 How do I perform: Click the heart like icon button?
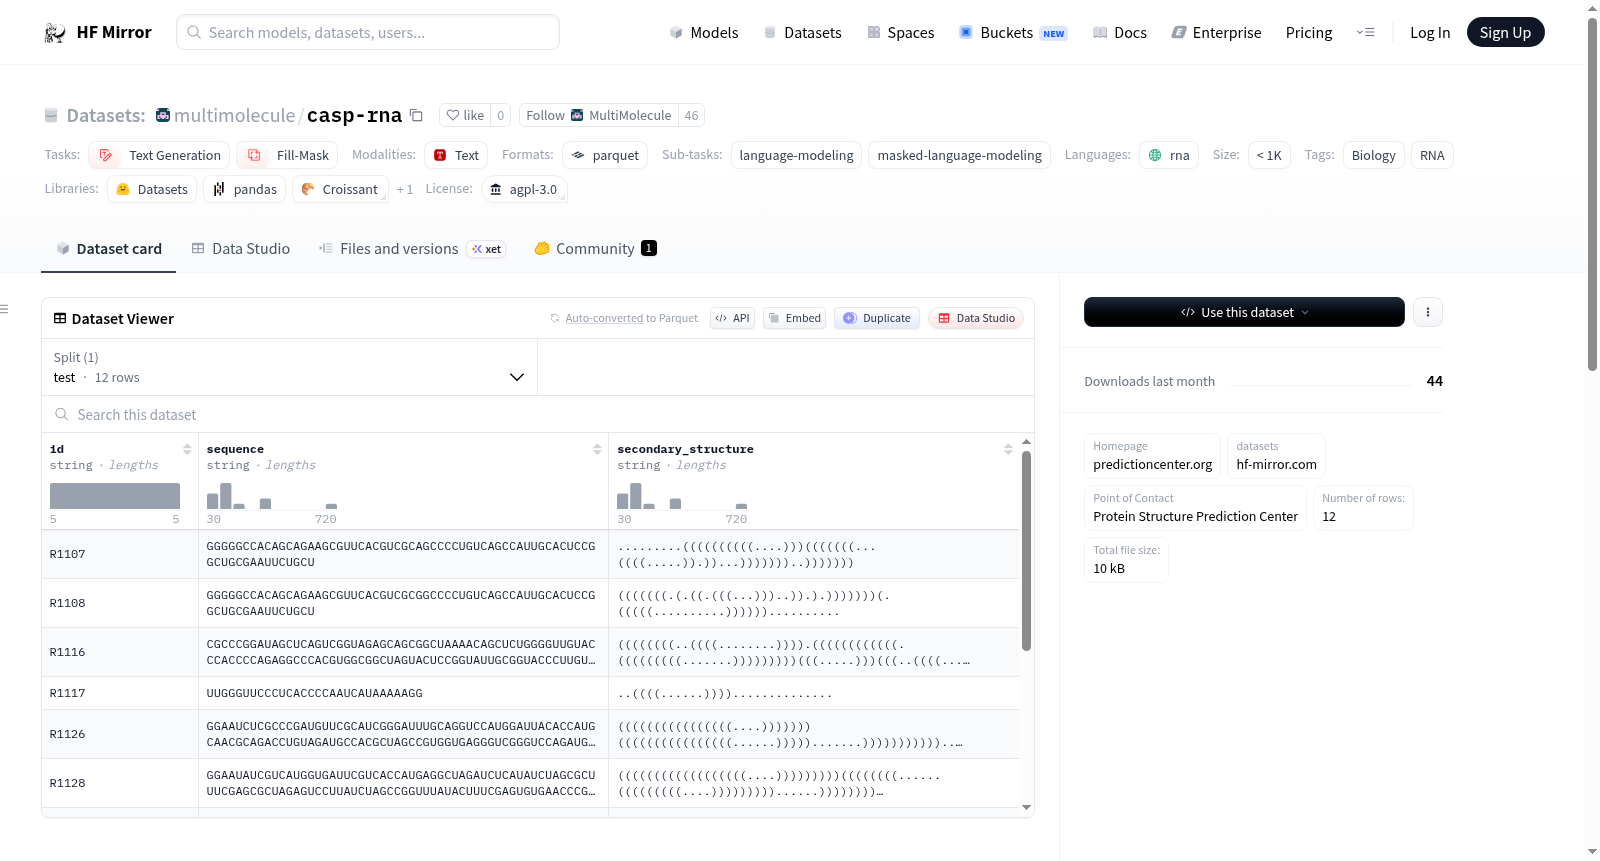pyautogui.click(x=465, y=116)
